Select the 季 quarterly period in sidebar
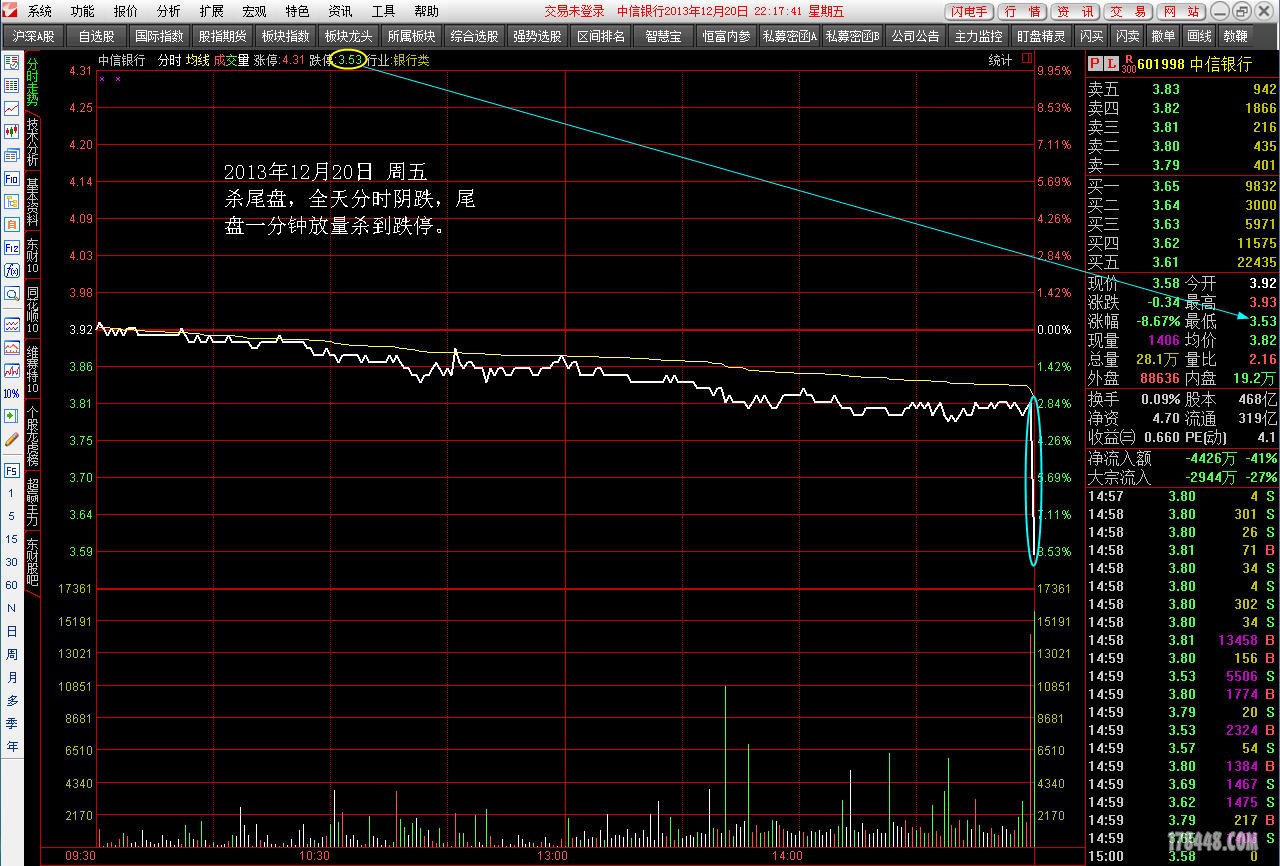This screenshot has height=866, width=1280. (x=12, y=723)
